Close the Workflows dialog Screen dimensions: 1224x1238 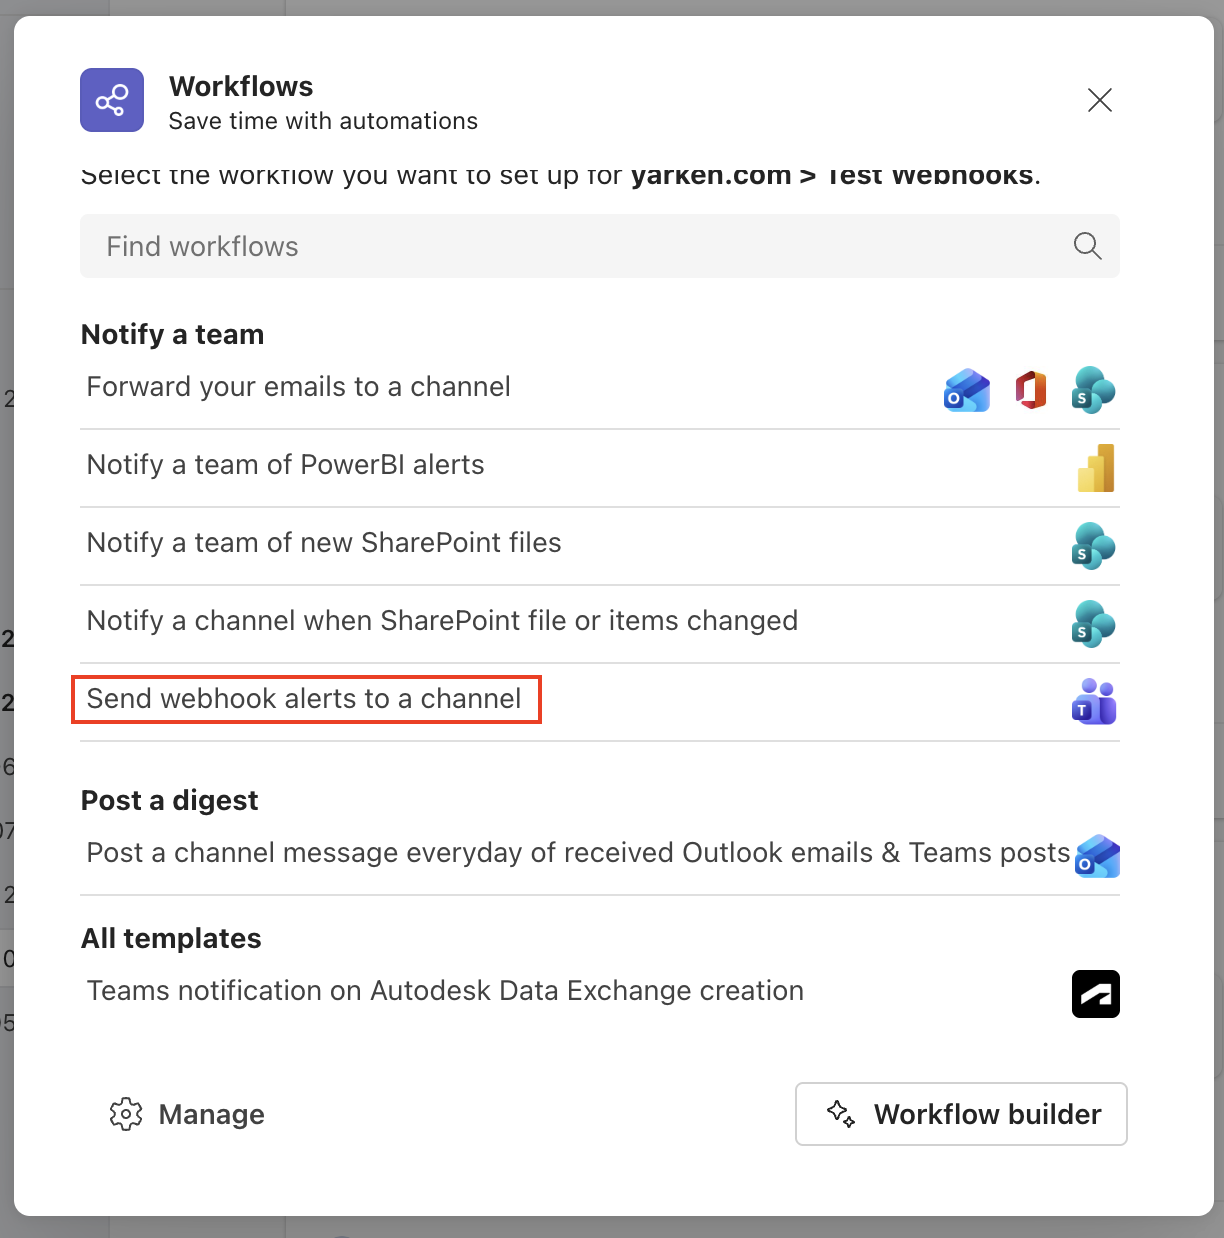pyautogui.click(x=1100, y=100)
